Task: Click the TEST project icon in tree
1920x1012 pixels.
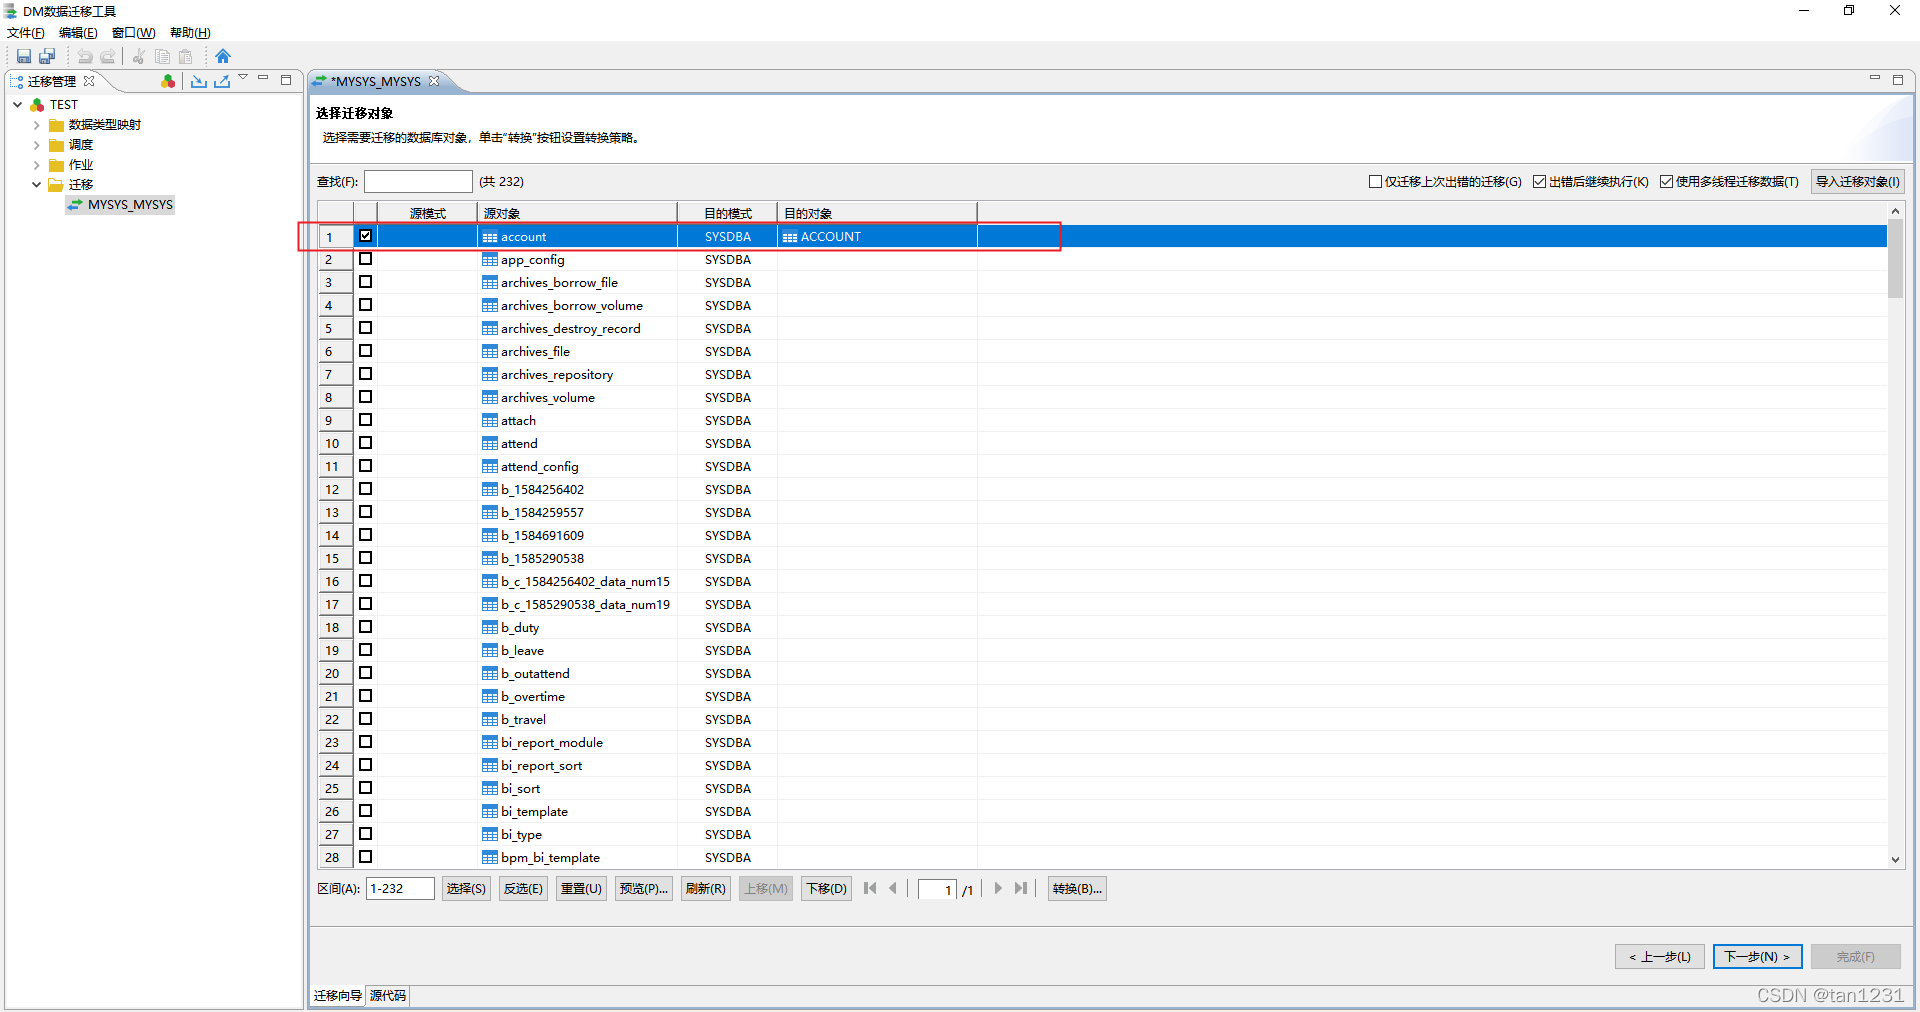Action: 38,104
